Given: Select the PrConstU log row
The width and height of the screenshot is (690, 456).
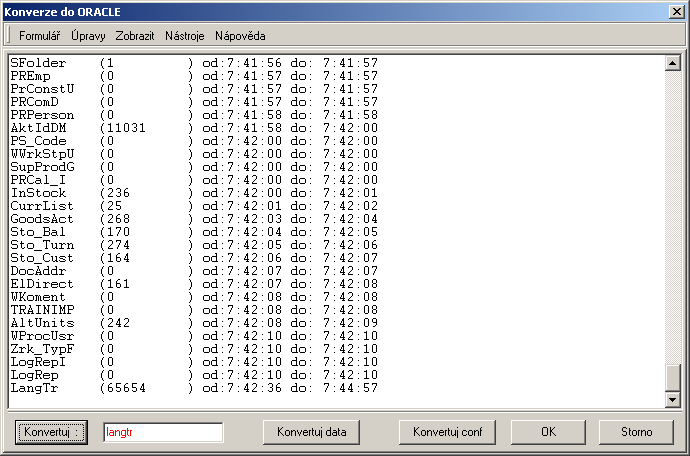Looking at the screenshot, I should coord(194,89).
